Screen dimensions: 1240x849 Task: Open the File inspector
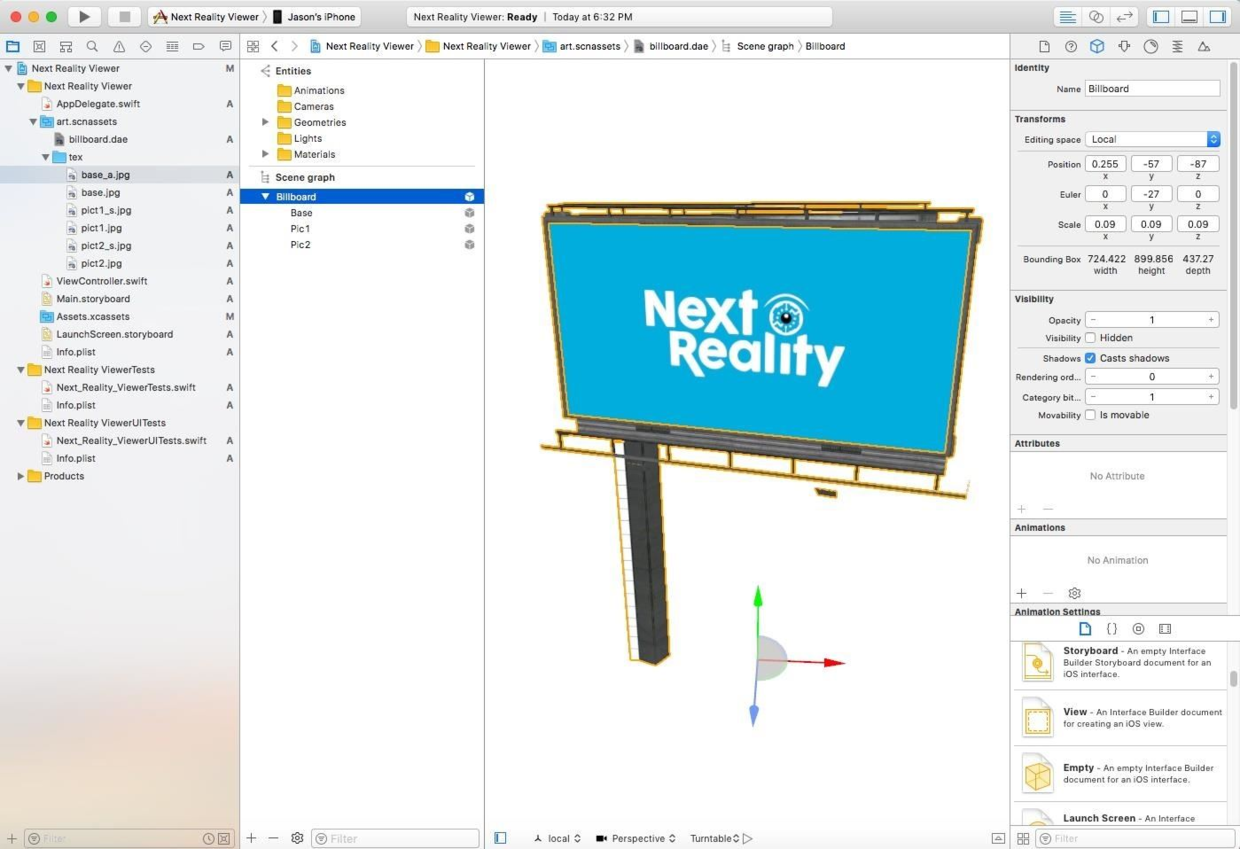(1043, 46)
